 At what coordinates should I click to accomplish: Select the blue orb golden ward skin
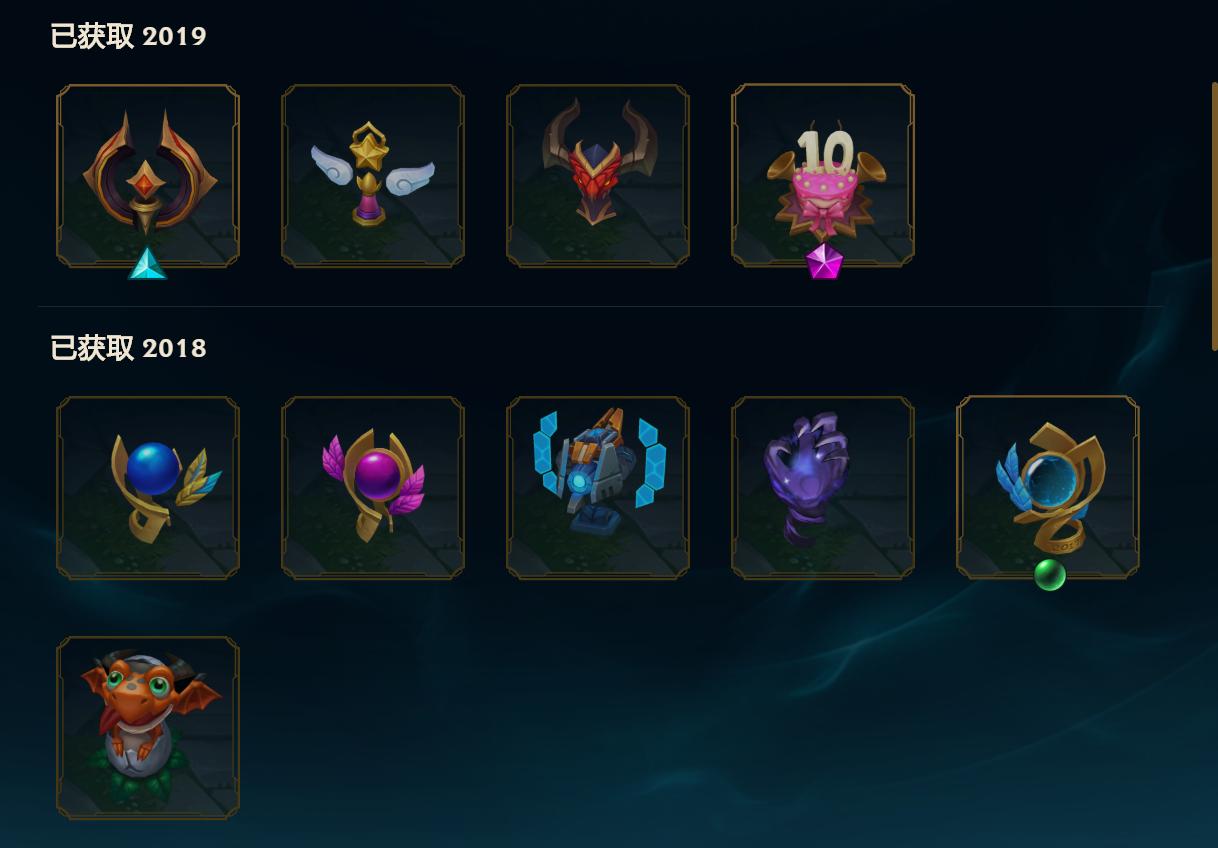pos(148,488)
